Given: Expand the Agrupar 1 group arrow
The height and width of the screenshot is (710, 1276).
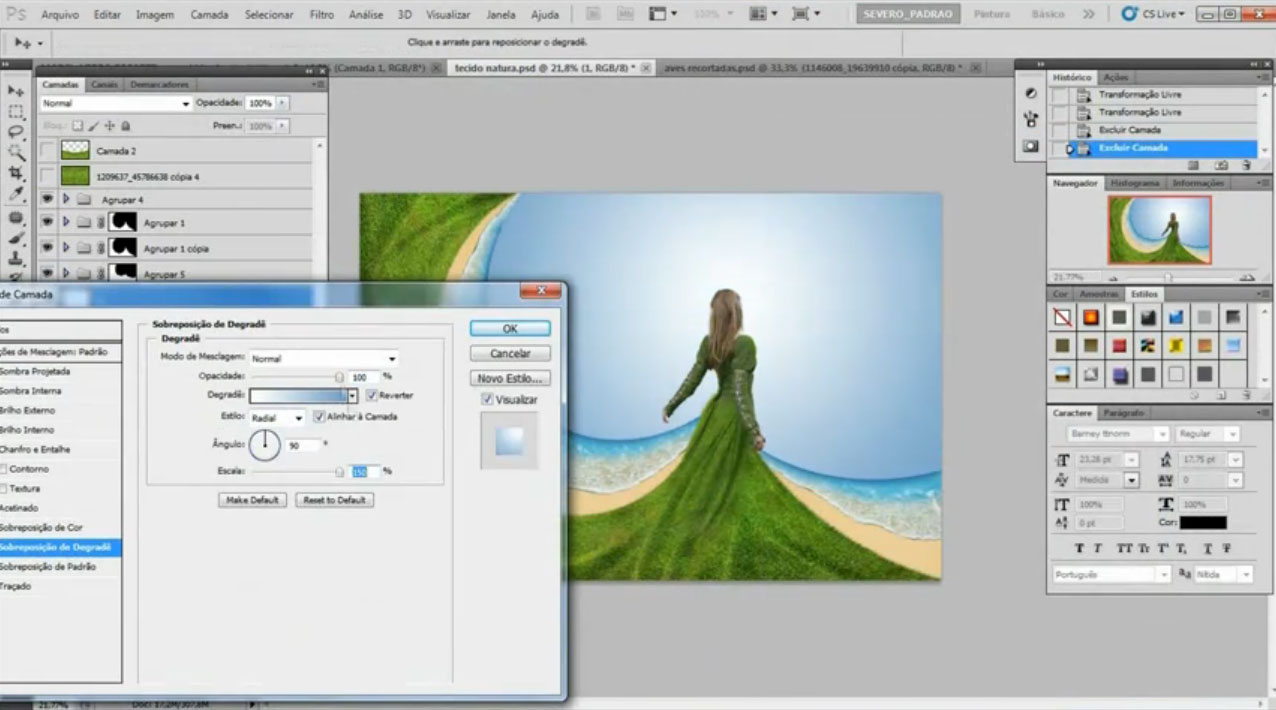Looking at the screenshot, I should tap(67, 222).
